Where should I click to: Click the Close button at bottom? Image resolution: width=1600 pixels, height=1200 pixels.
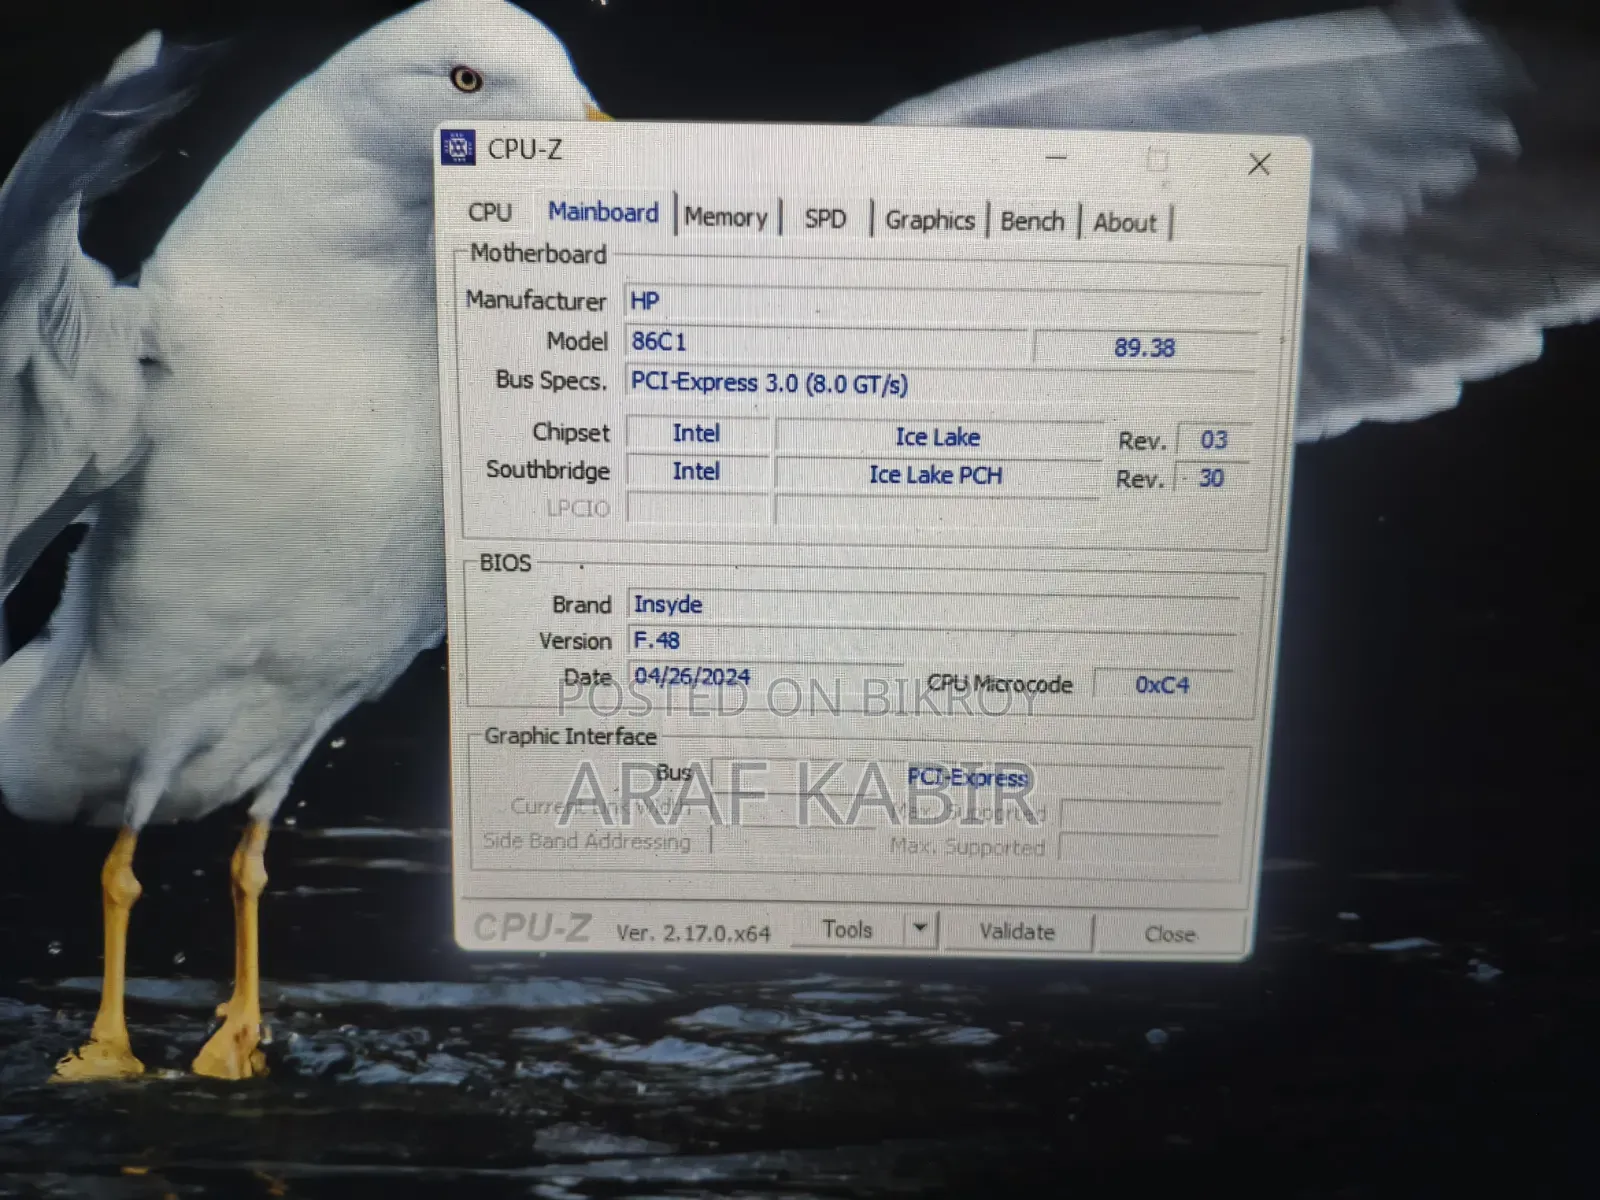pos(1169,934)
